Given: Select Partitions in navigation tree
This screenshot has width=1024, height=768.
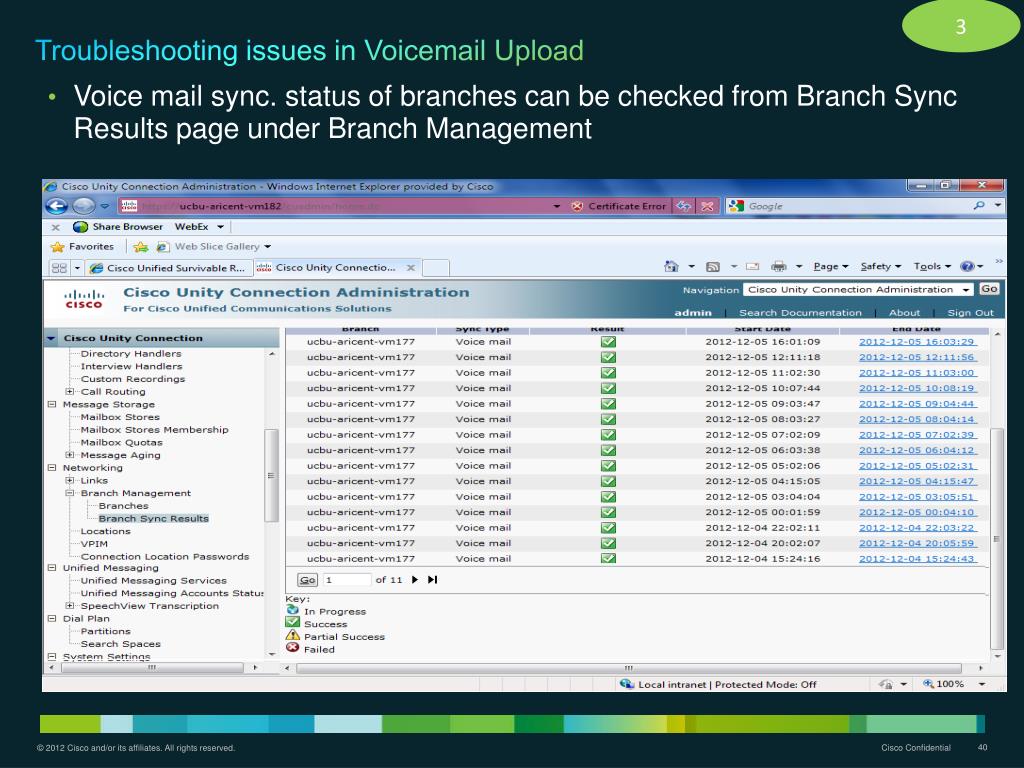Looking at the screenshot, I should pos(105,632).
